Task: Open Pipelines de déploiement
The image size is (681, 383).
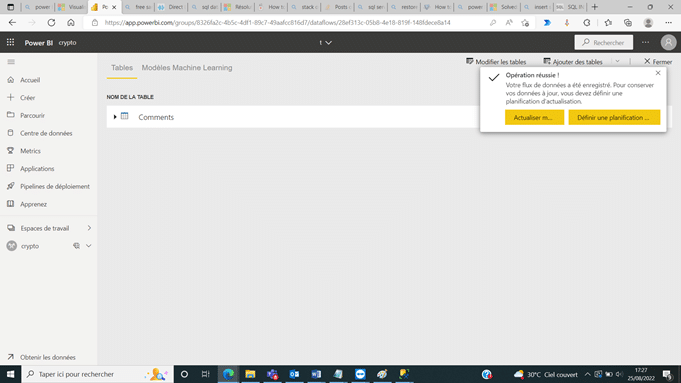Action: (x=55, y=186)
